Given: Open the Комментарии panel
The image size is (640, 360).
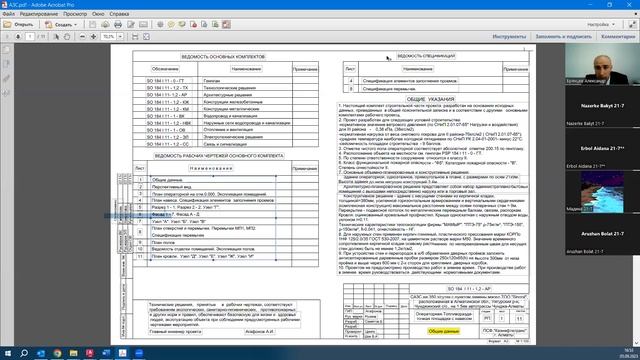Looking at the screenshot, I should tap(618, 37).
